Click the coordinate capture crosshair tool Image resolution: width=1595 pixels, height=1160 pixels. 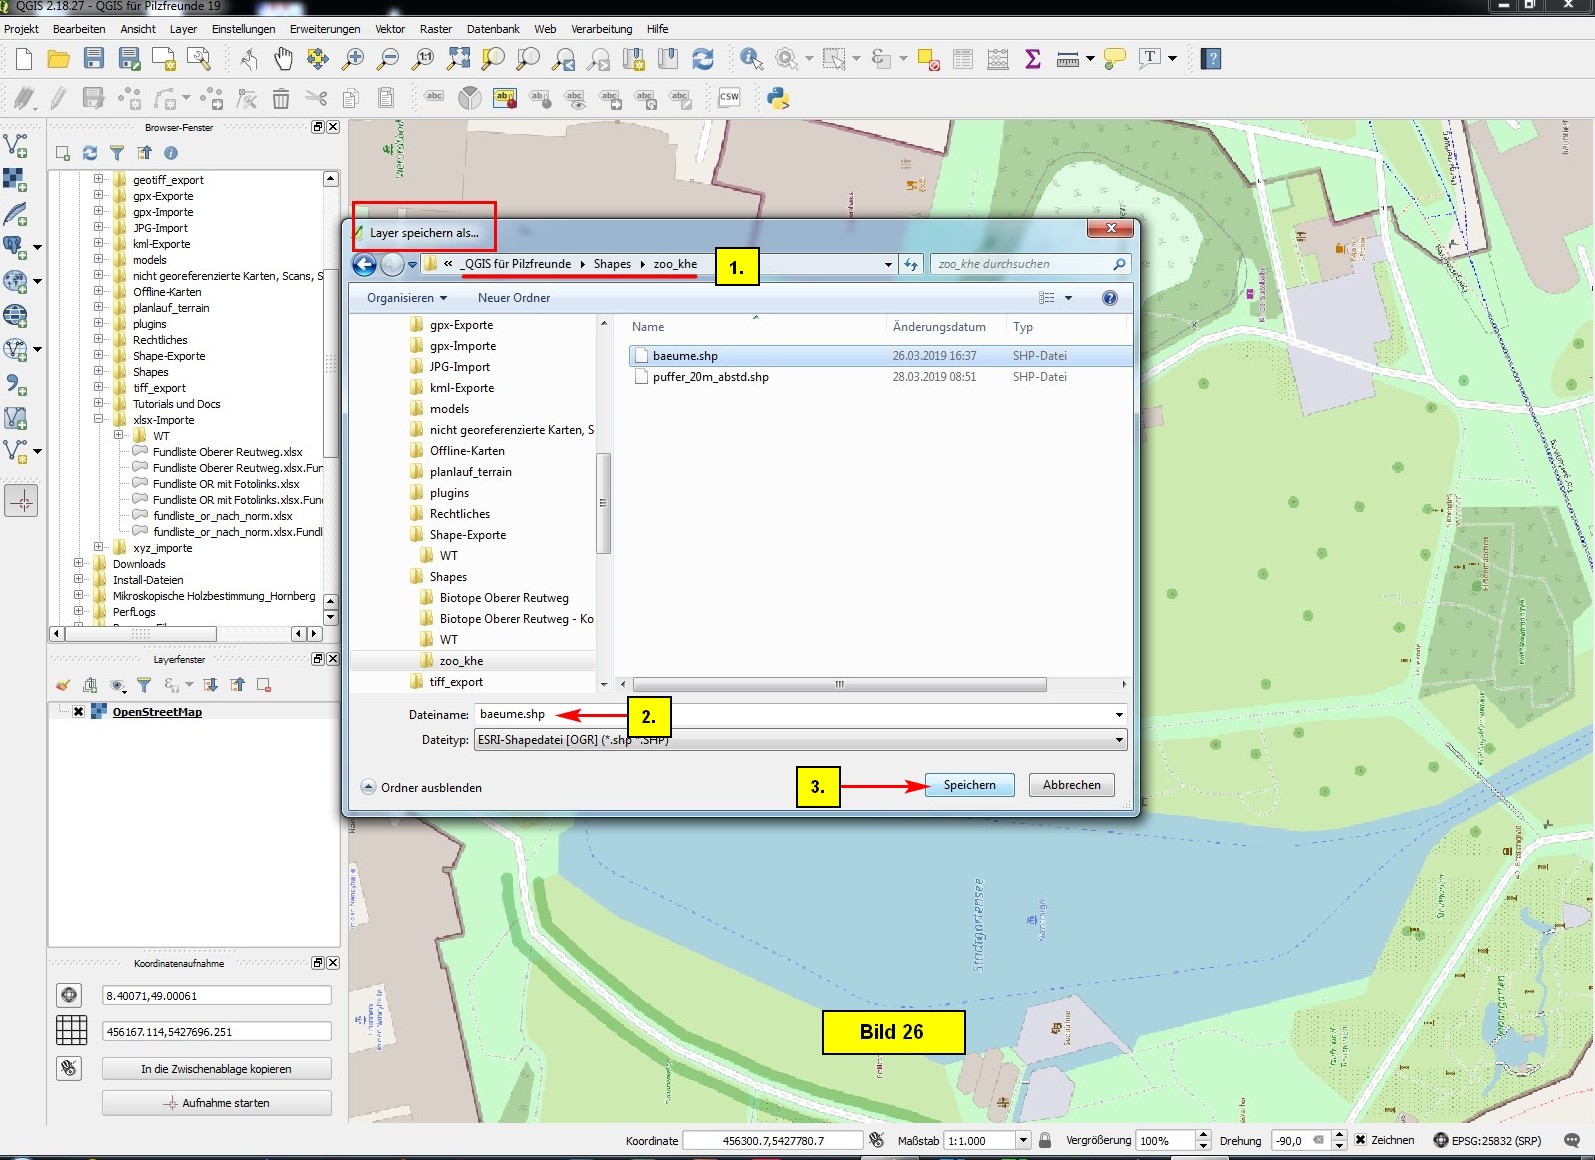click(22, 500)
